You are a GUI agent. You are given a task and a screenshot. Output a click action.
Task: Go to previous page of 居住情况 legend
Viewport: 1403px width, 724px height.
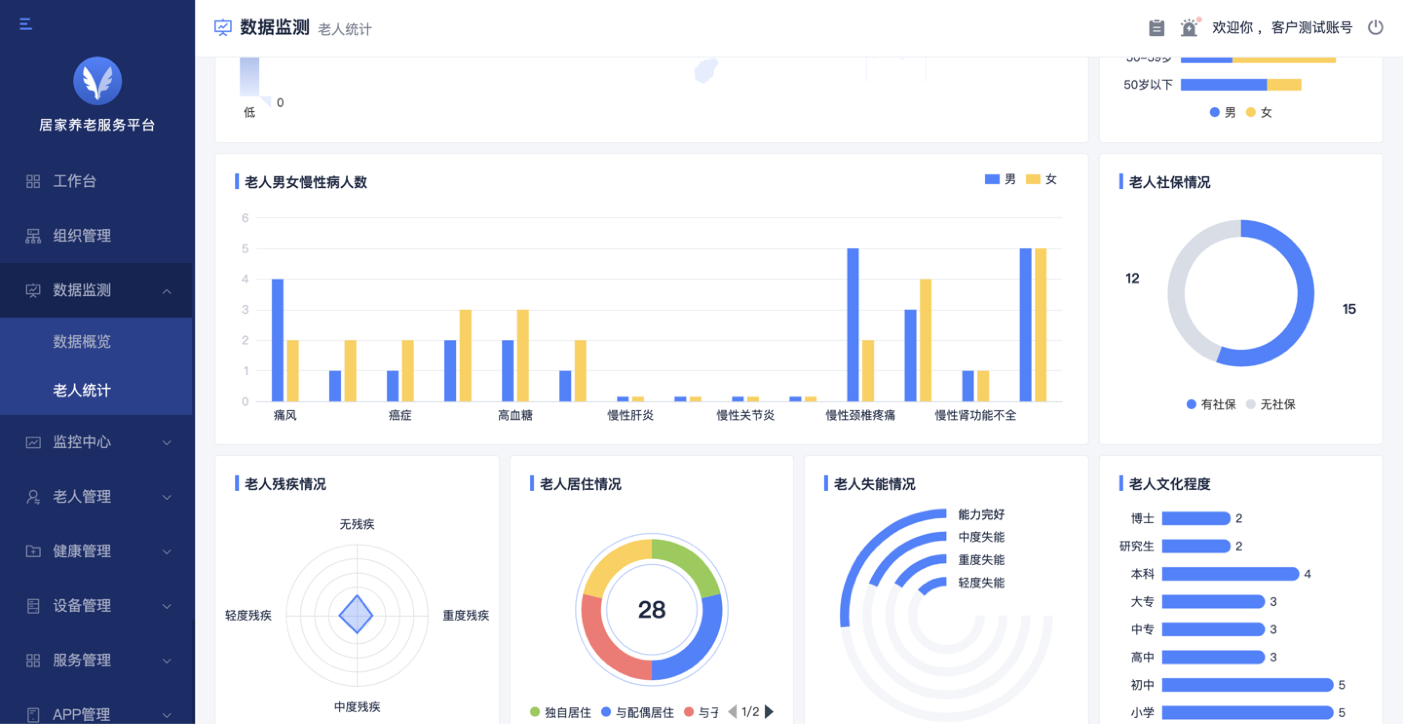(732, 712)
